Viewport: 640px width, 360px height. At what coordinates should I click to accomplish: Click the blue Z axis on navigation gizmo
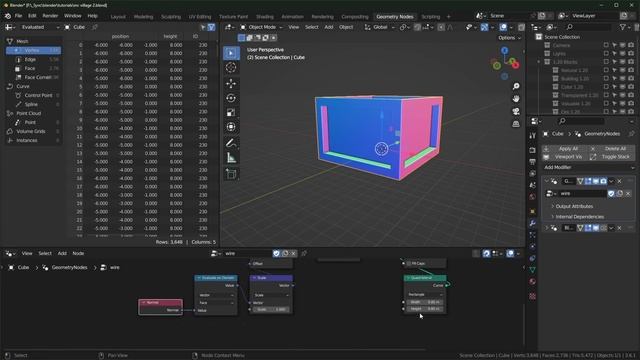(x=504, y=50)
